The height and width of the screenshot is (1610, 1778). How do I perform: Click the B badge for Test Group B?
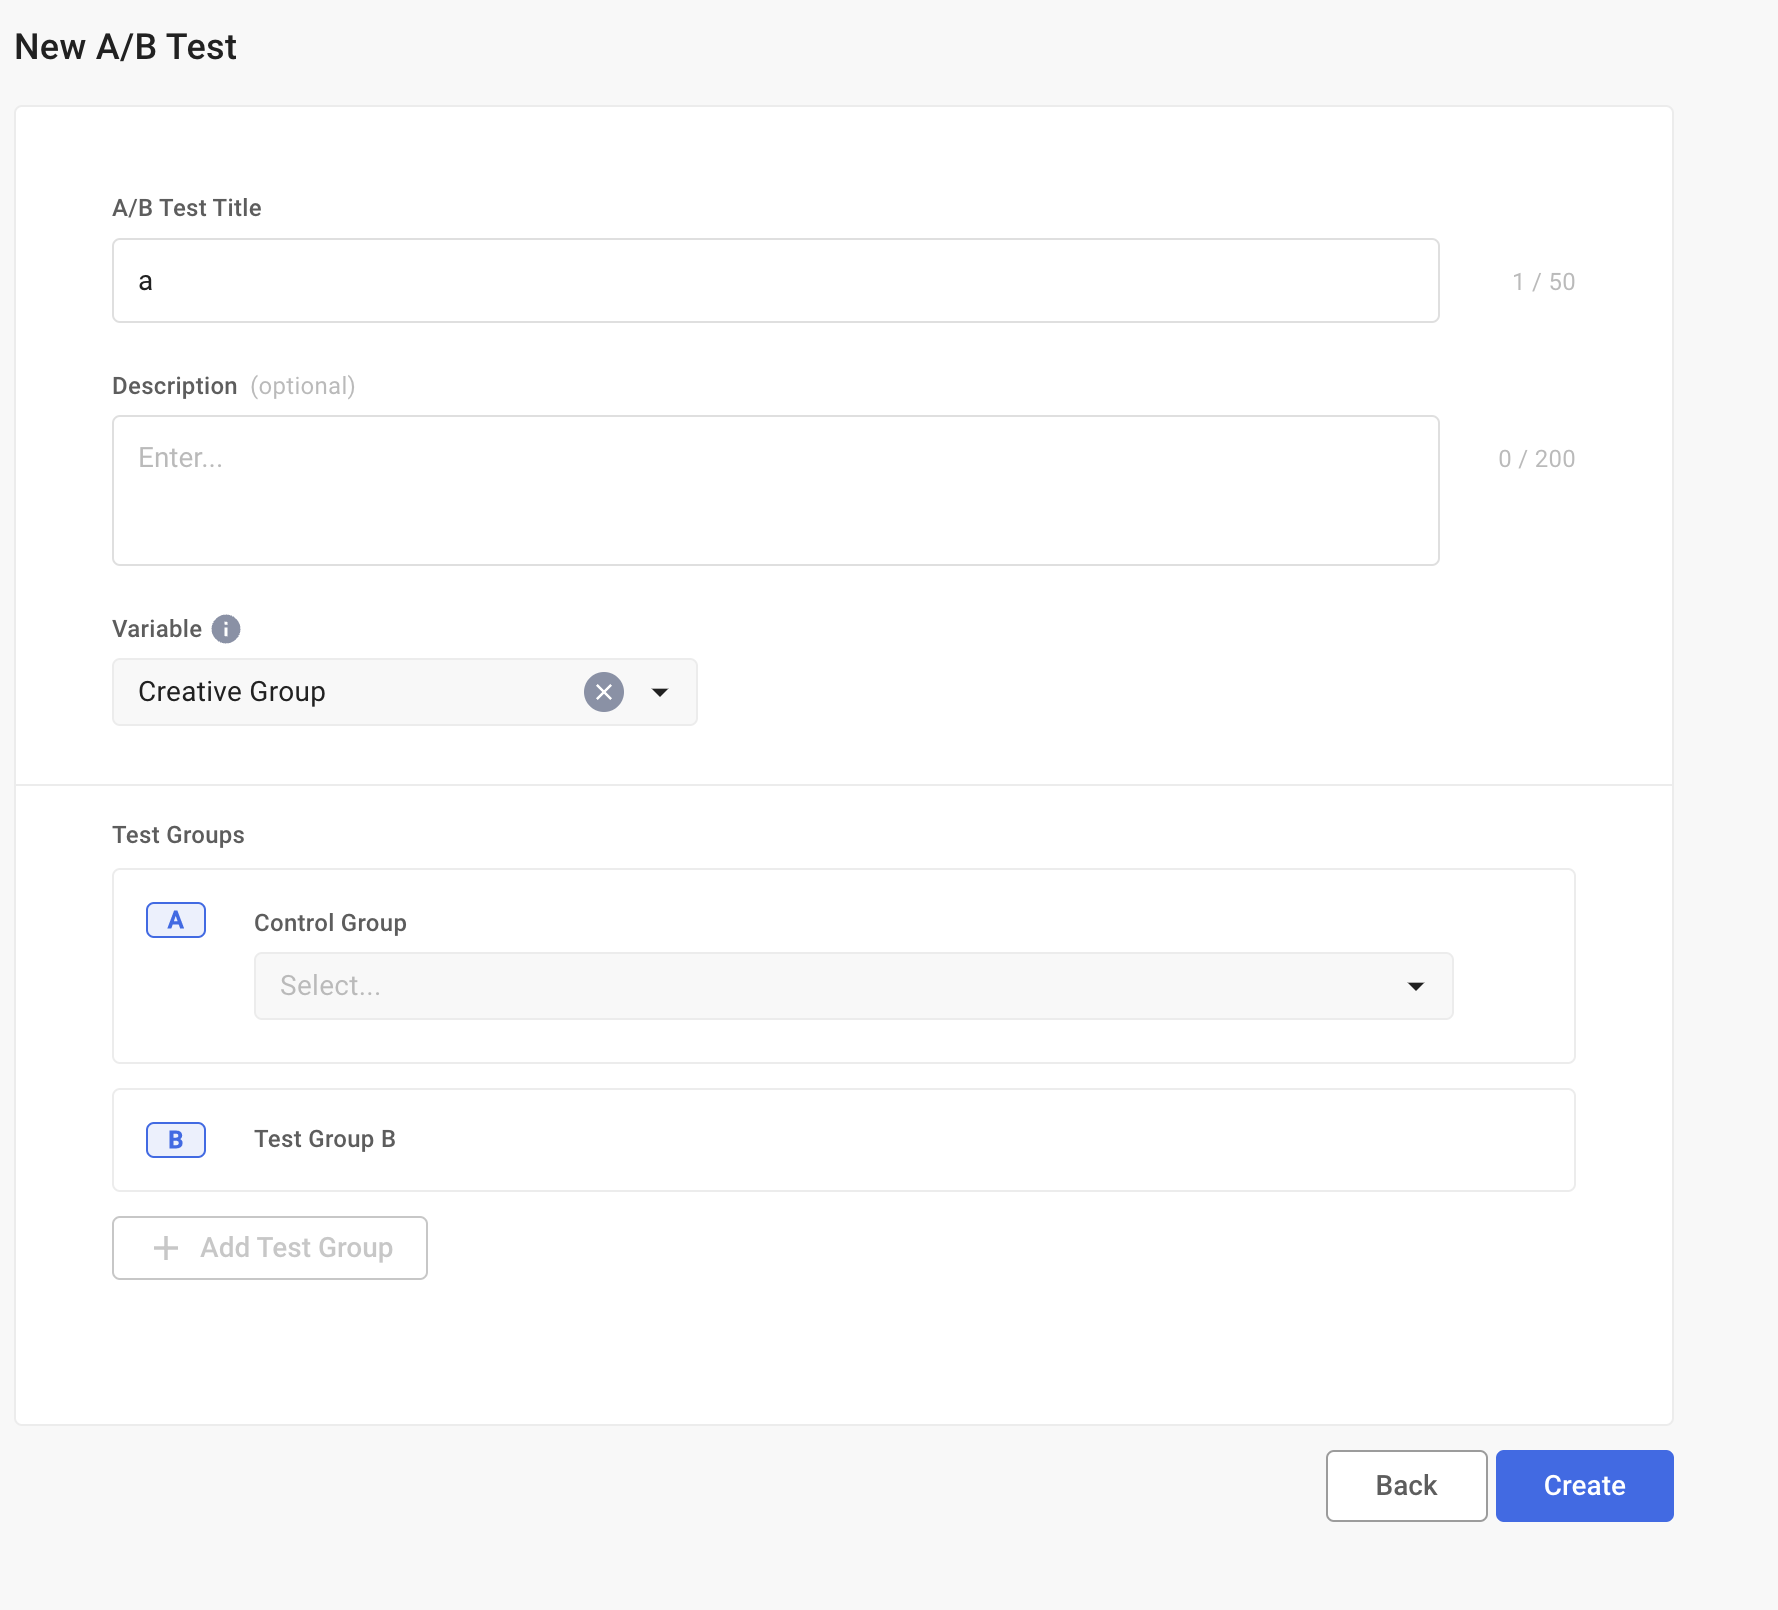click(x=176, y=1140)
